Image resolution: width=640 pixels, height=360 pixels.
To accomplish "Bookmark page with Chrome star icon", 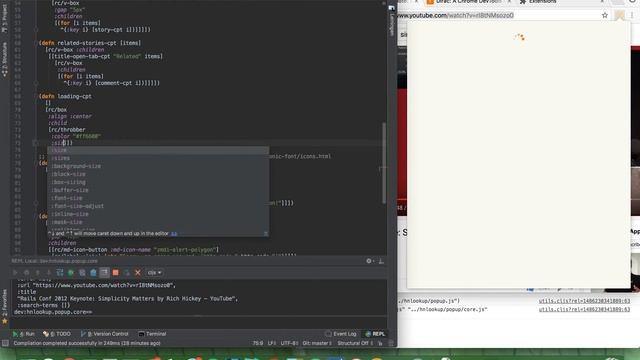I will 605,15.
